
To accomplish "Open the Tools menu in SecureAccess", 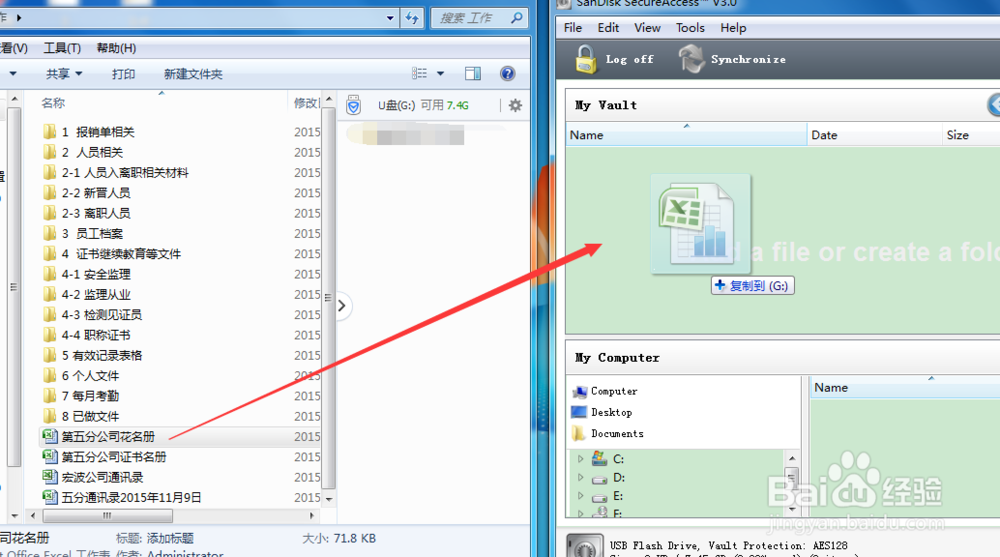I will (690, 27).
